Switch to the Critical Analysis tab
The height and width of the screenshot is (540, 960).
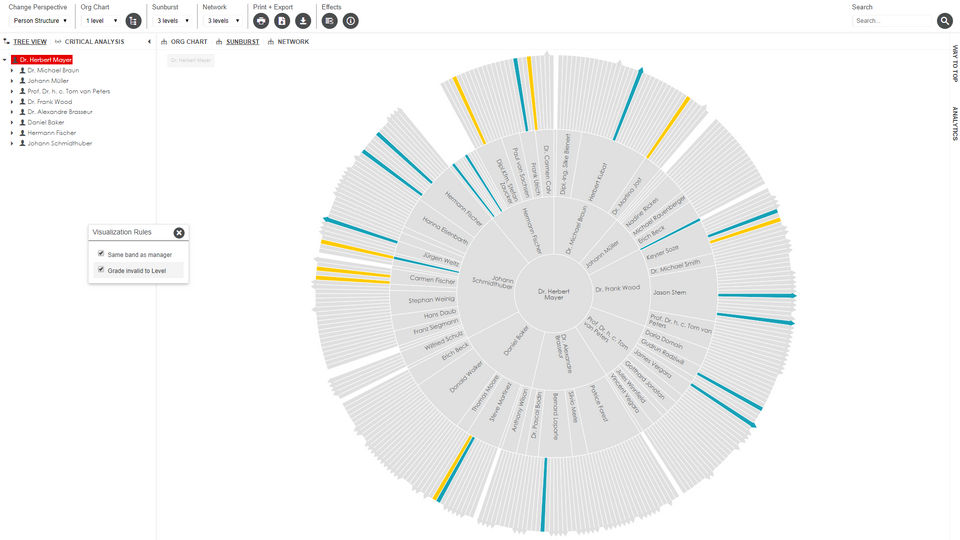pyautogui.click(x=90, y=42)
